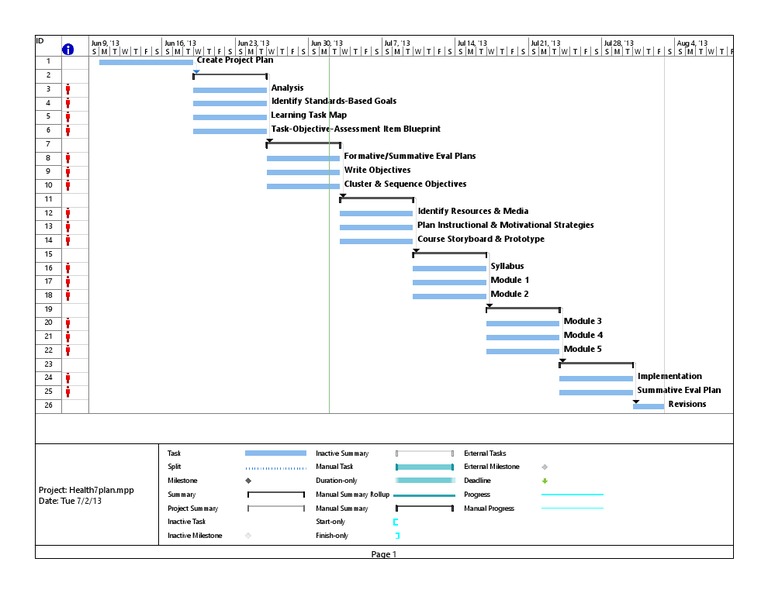768x593 pixels.
Task: Click the summary bar in row 19
Action: click(523, 309)
